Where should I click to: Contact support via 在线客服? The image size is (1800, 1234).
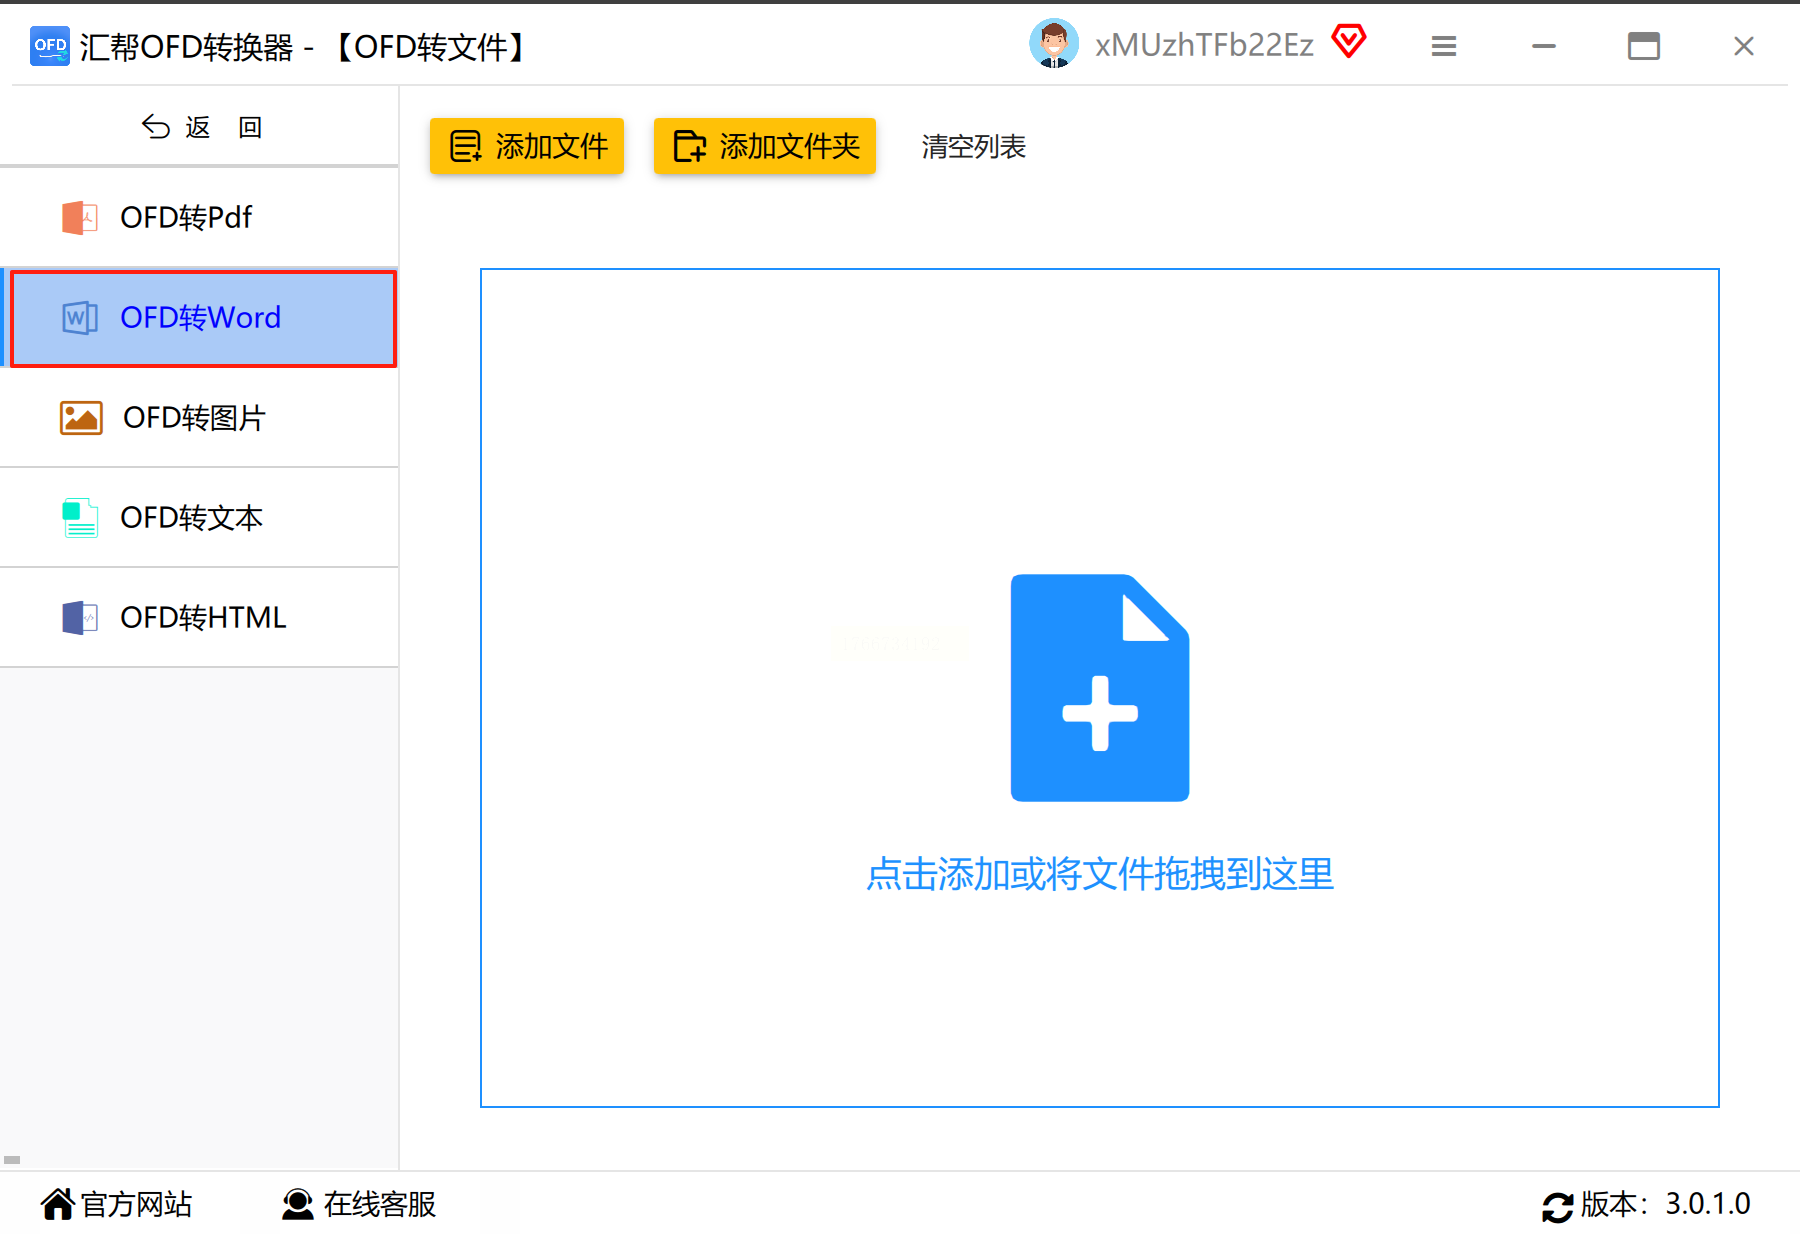point(359,1204)
